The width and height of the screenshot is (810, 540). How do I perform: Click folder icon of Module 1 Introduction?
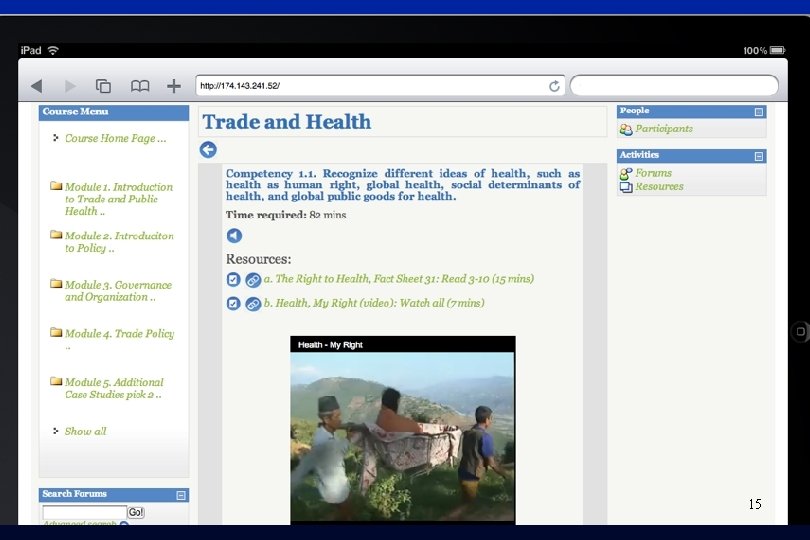point(56,186)
